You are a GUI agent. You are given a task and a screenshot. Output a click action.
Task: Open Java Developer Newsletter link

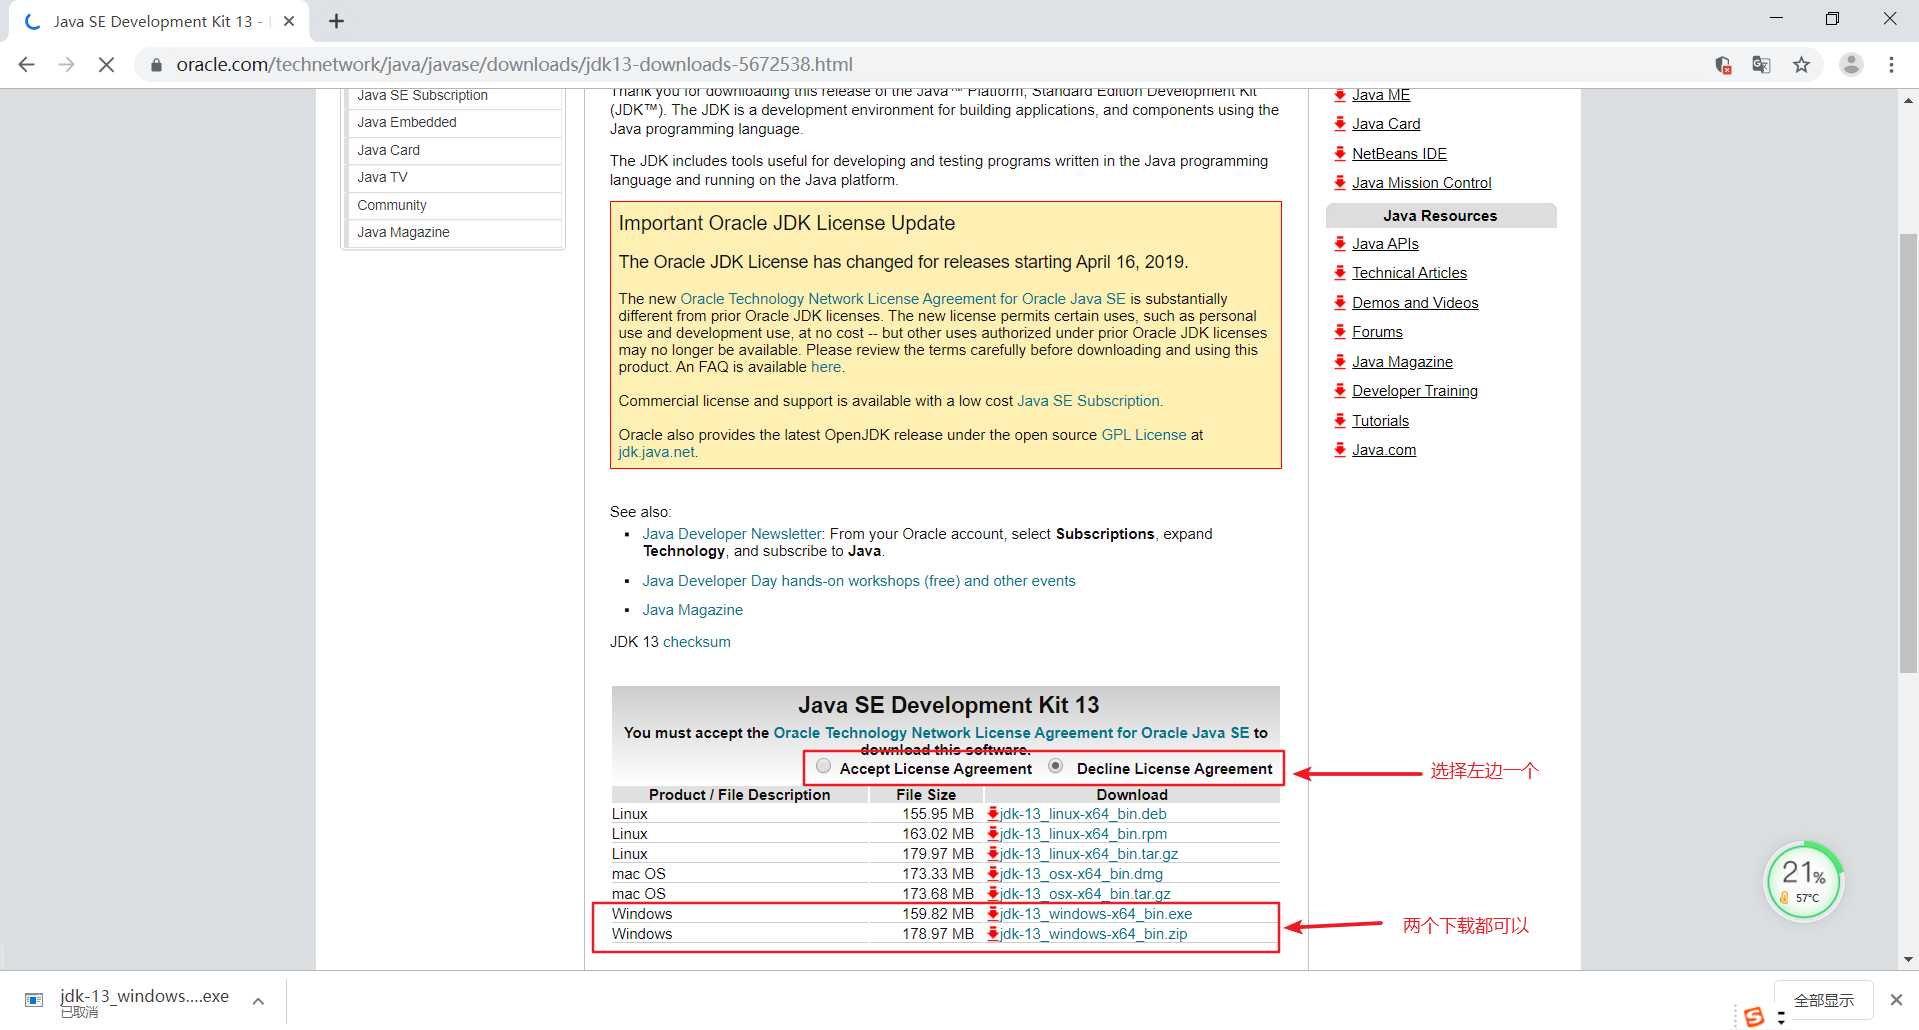click(x=732, y=534)
